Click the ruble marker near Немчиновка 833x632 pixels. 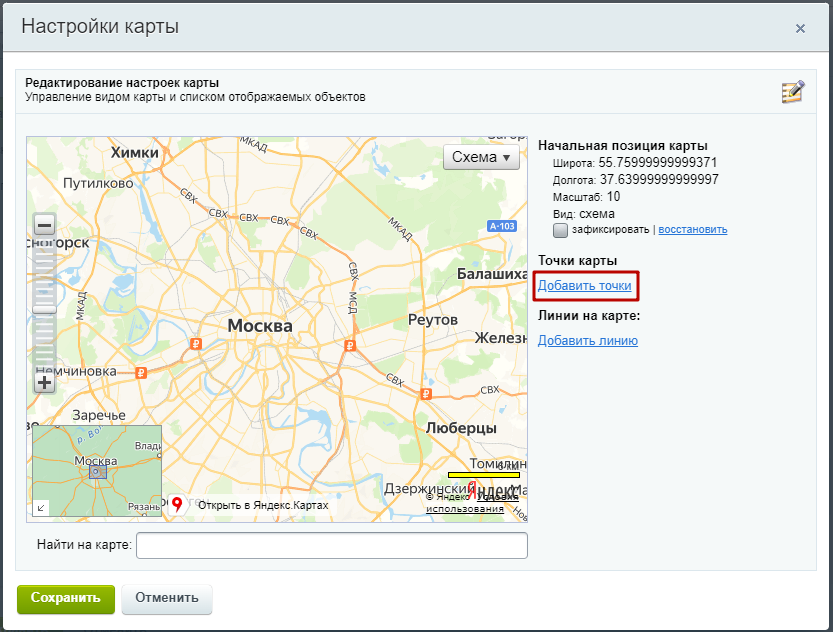[141, 373]
